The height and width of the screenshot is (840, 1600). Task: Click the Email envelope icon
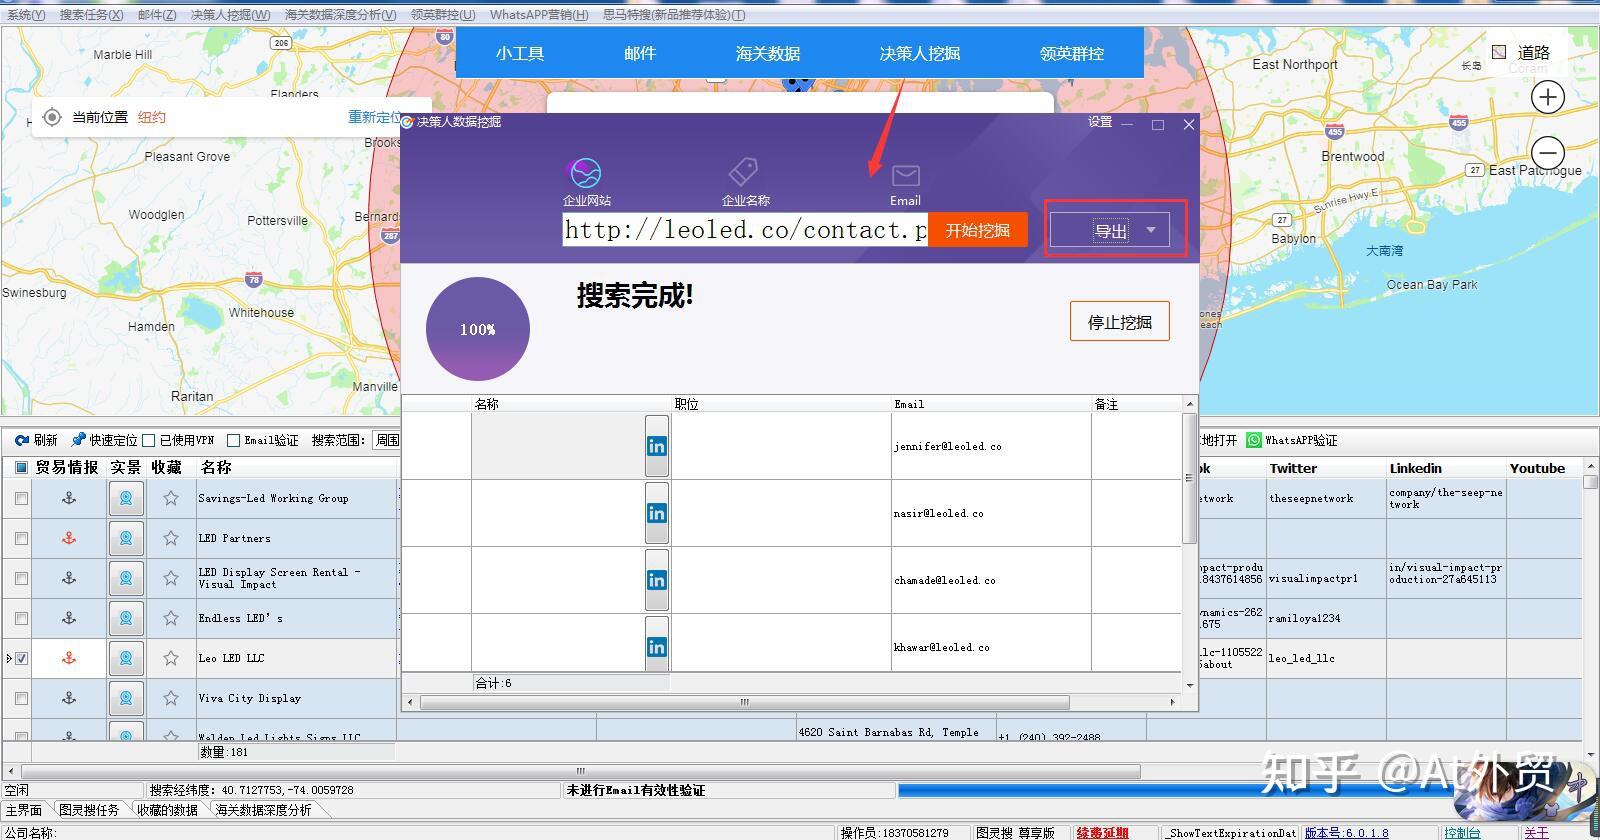(x=905, y=176)
